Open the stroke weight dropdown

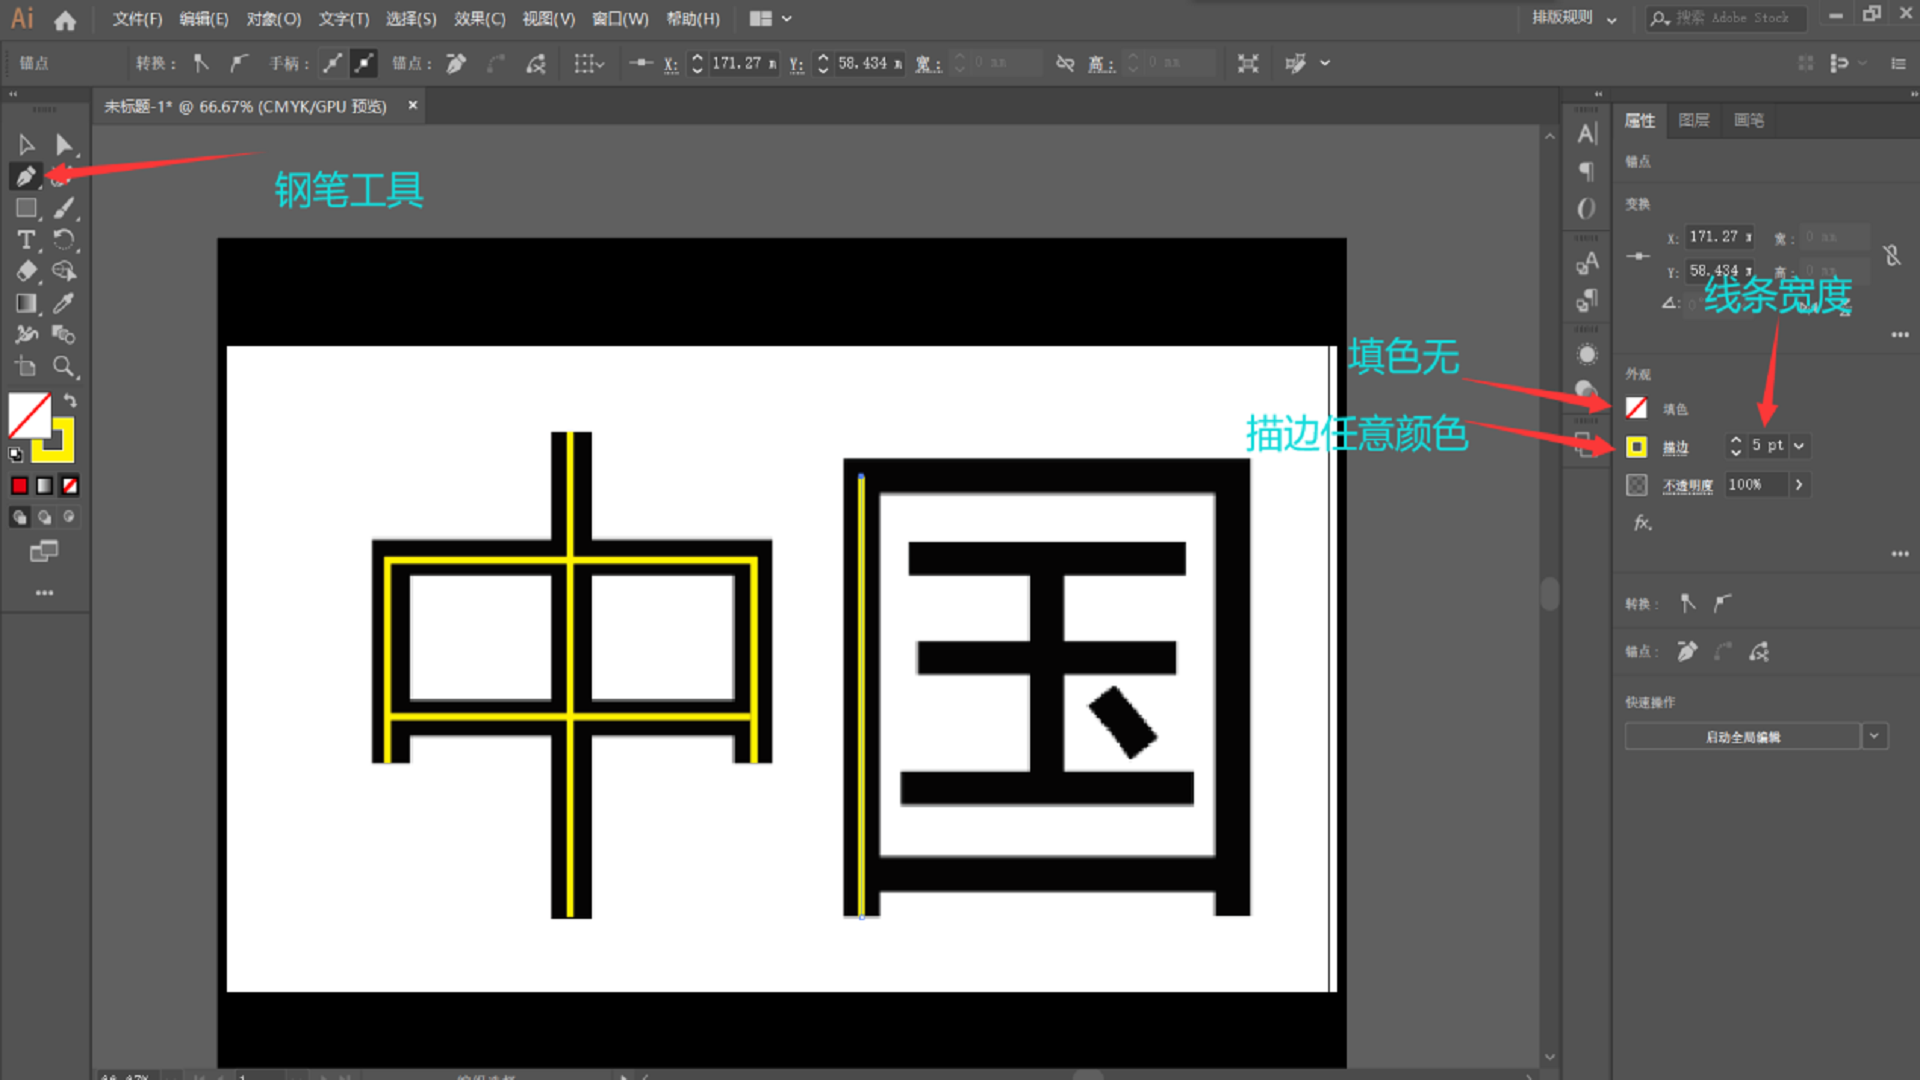1799,446
